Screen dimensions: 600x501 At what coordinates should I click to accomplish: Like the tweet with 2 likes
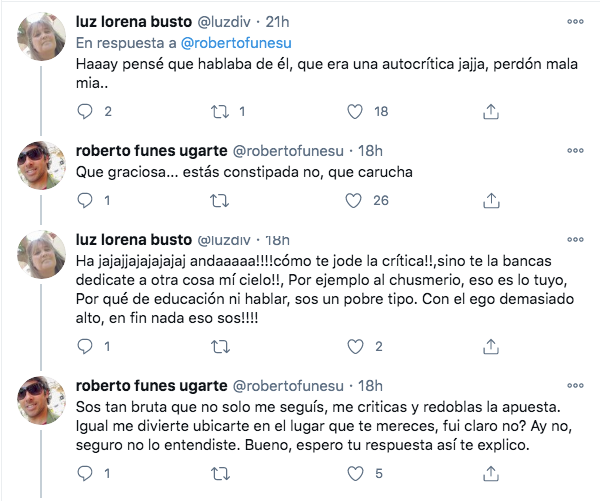[x=349, y=347]
